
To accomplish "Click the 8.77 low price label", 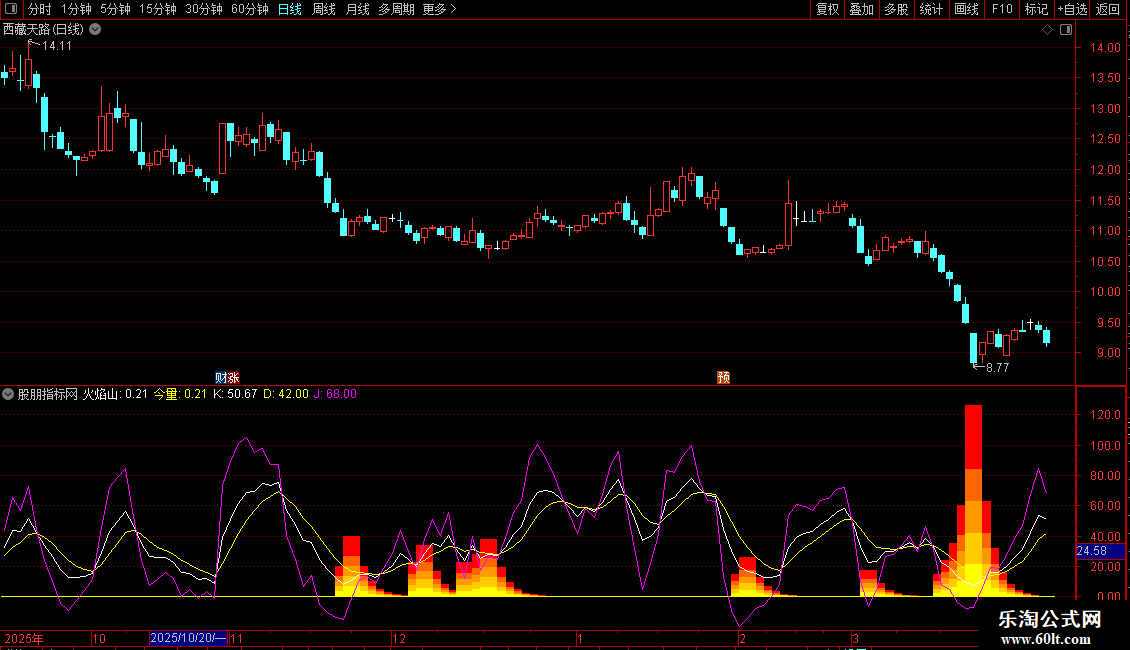I will [997, 368].
